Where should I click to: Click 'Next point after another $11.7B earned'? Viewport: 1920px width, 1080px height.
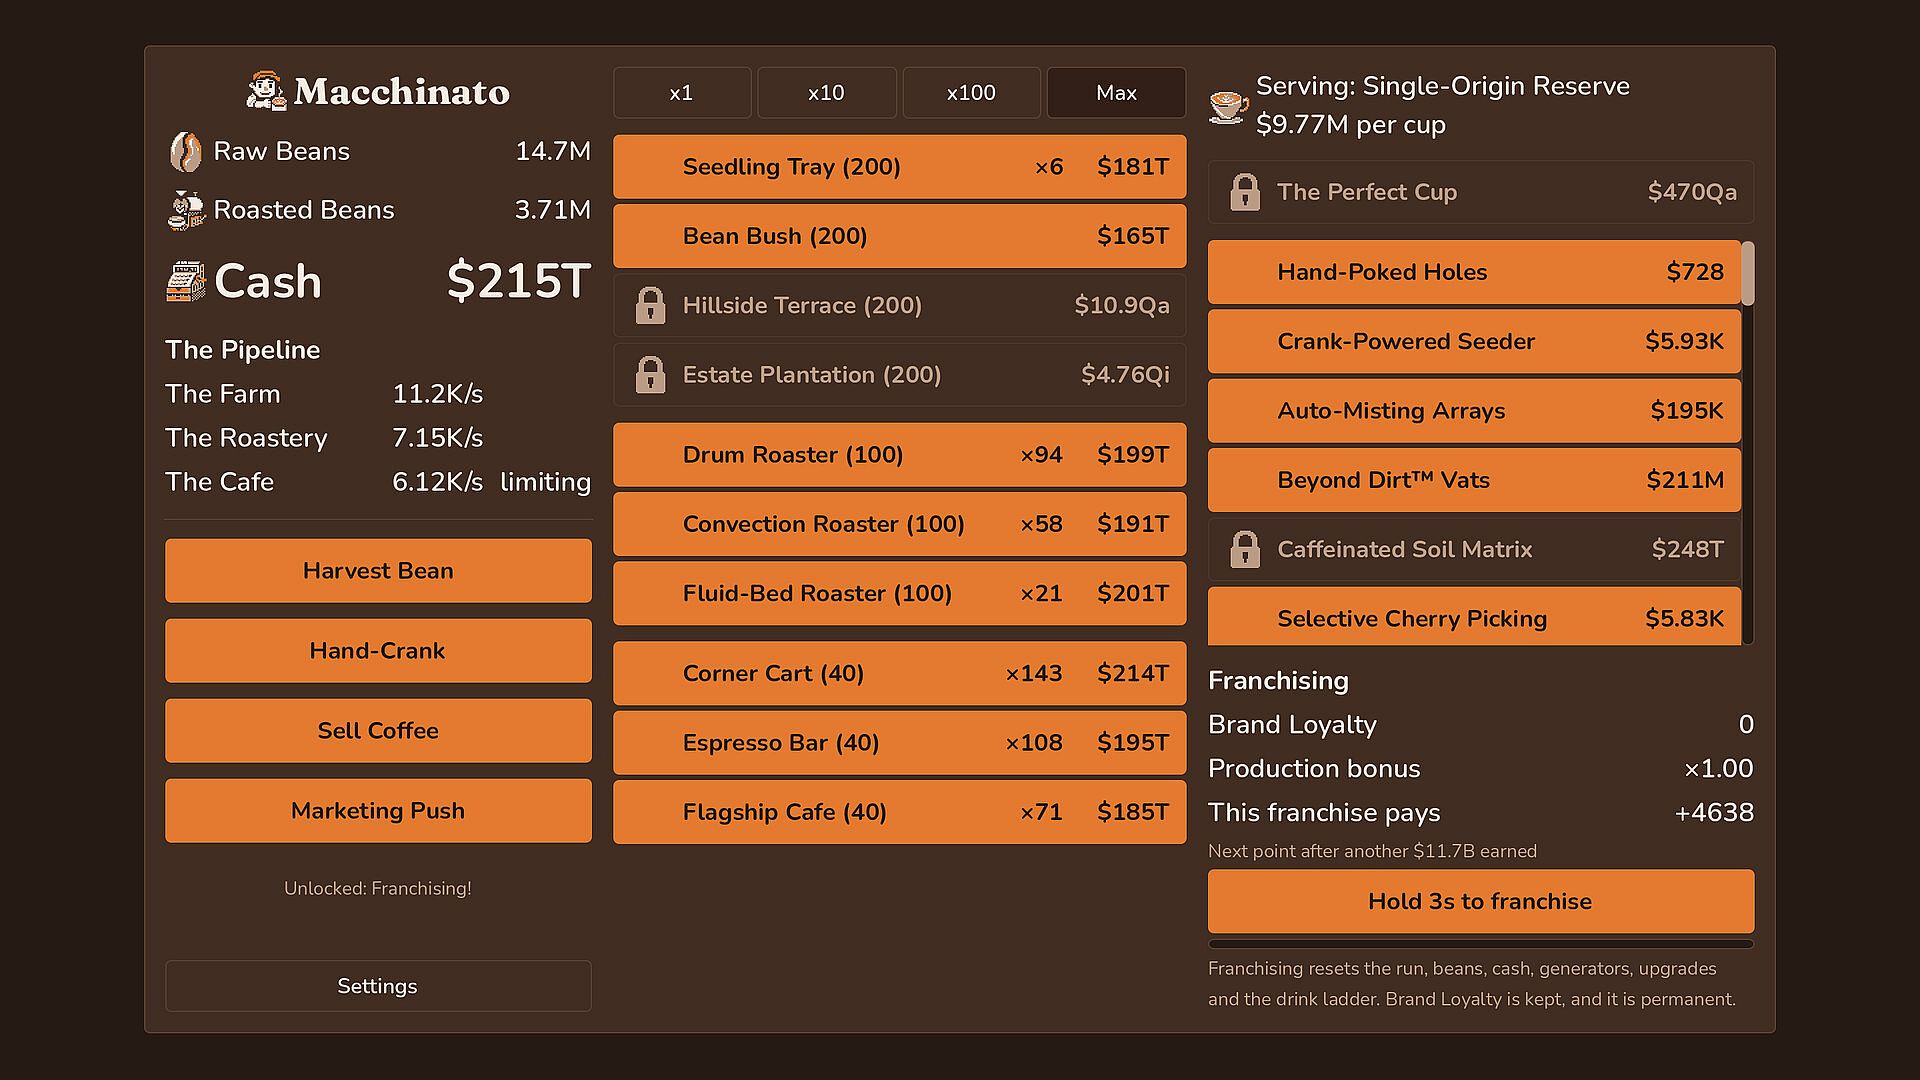(1372, 851)
